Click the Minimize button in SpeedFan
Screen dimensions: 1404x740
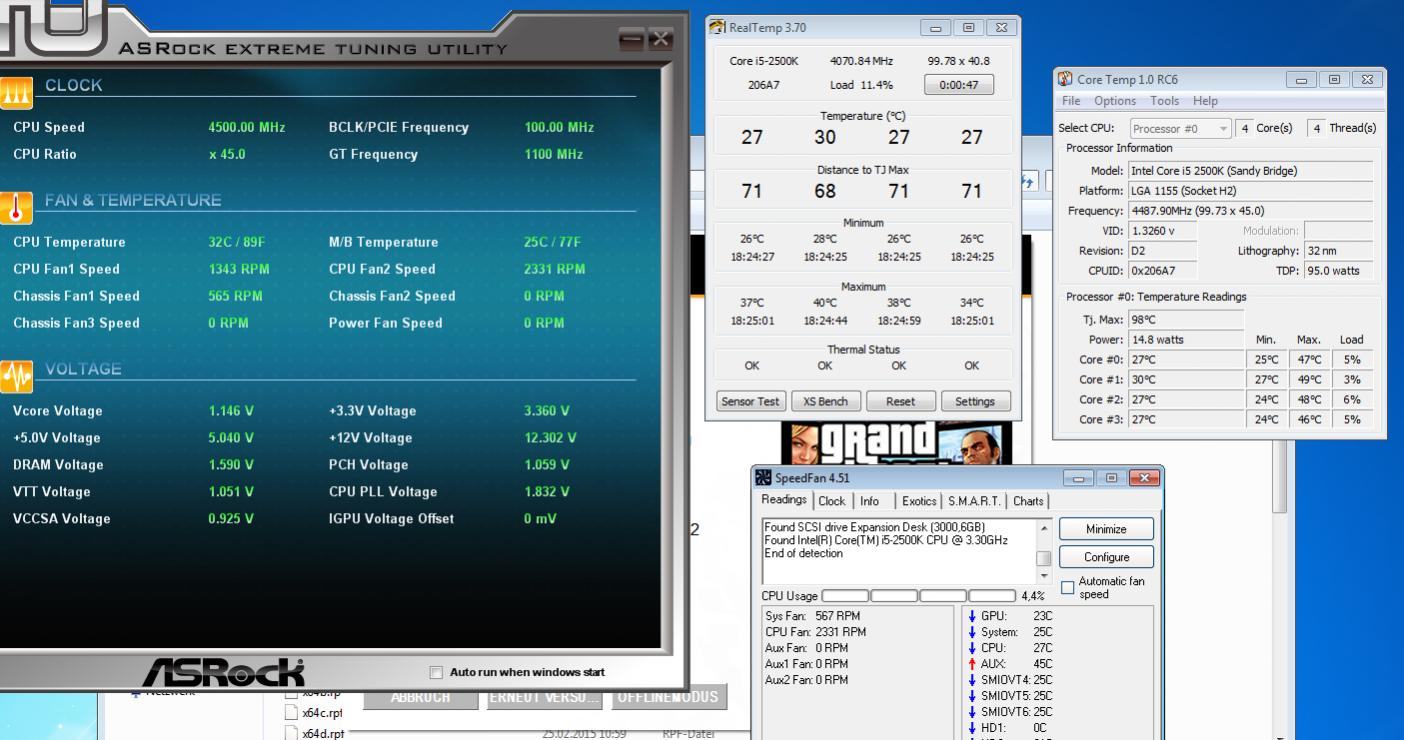click(x=1106, y=529)
